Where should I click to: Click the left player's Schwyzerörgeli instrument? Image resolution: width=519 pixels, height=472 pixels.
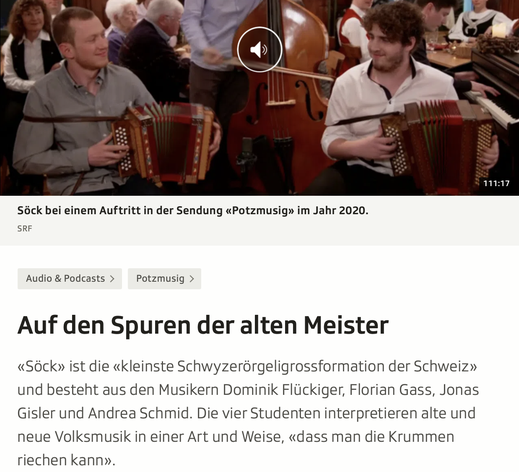(163, 142)
